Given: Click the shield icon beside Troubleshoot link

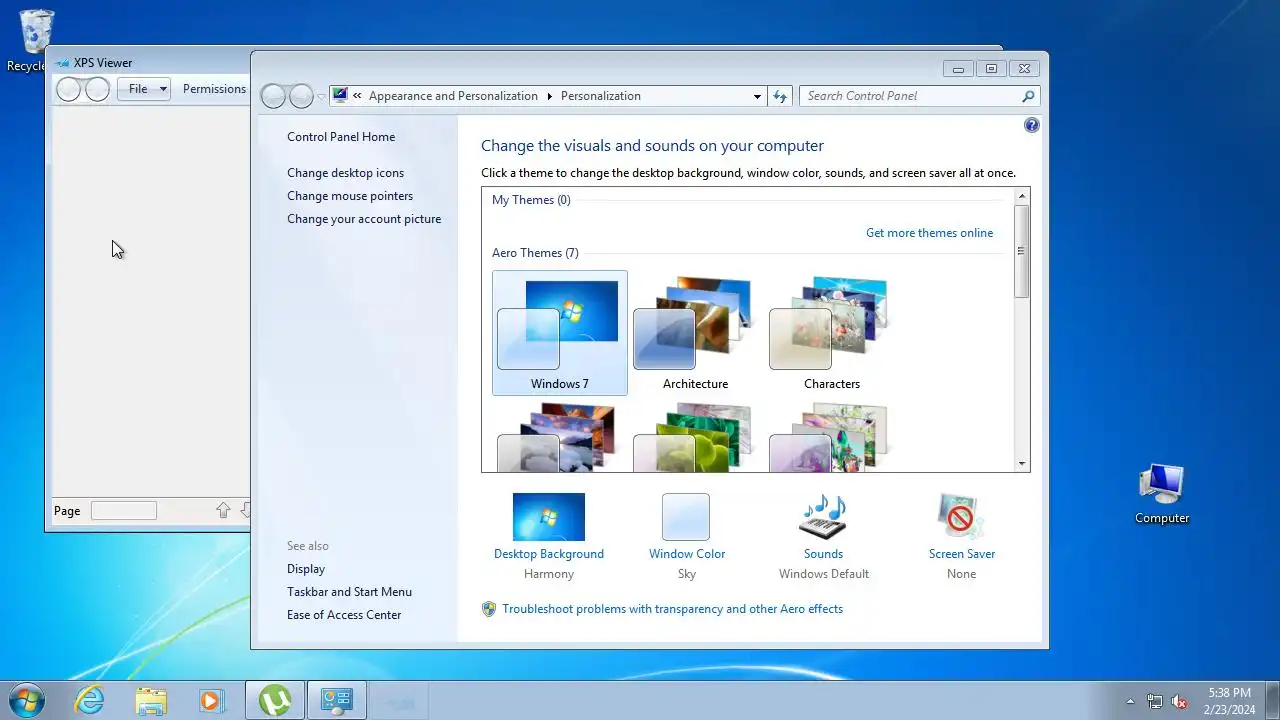Looking at the screenshot, I should (489, 609).
